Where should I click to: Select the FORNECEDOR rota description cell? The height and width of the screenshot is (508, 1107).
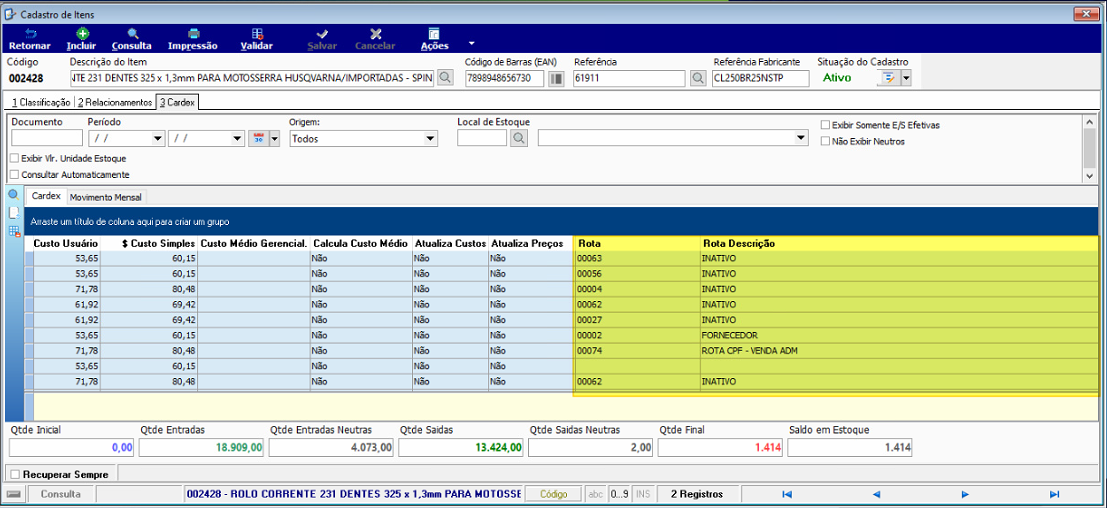899,335
